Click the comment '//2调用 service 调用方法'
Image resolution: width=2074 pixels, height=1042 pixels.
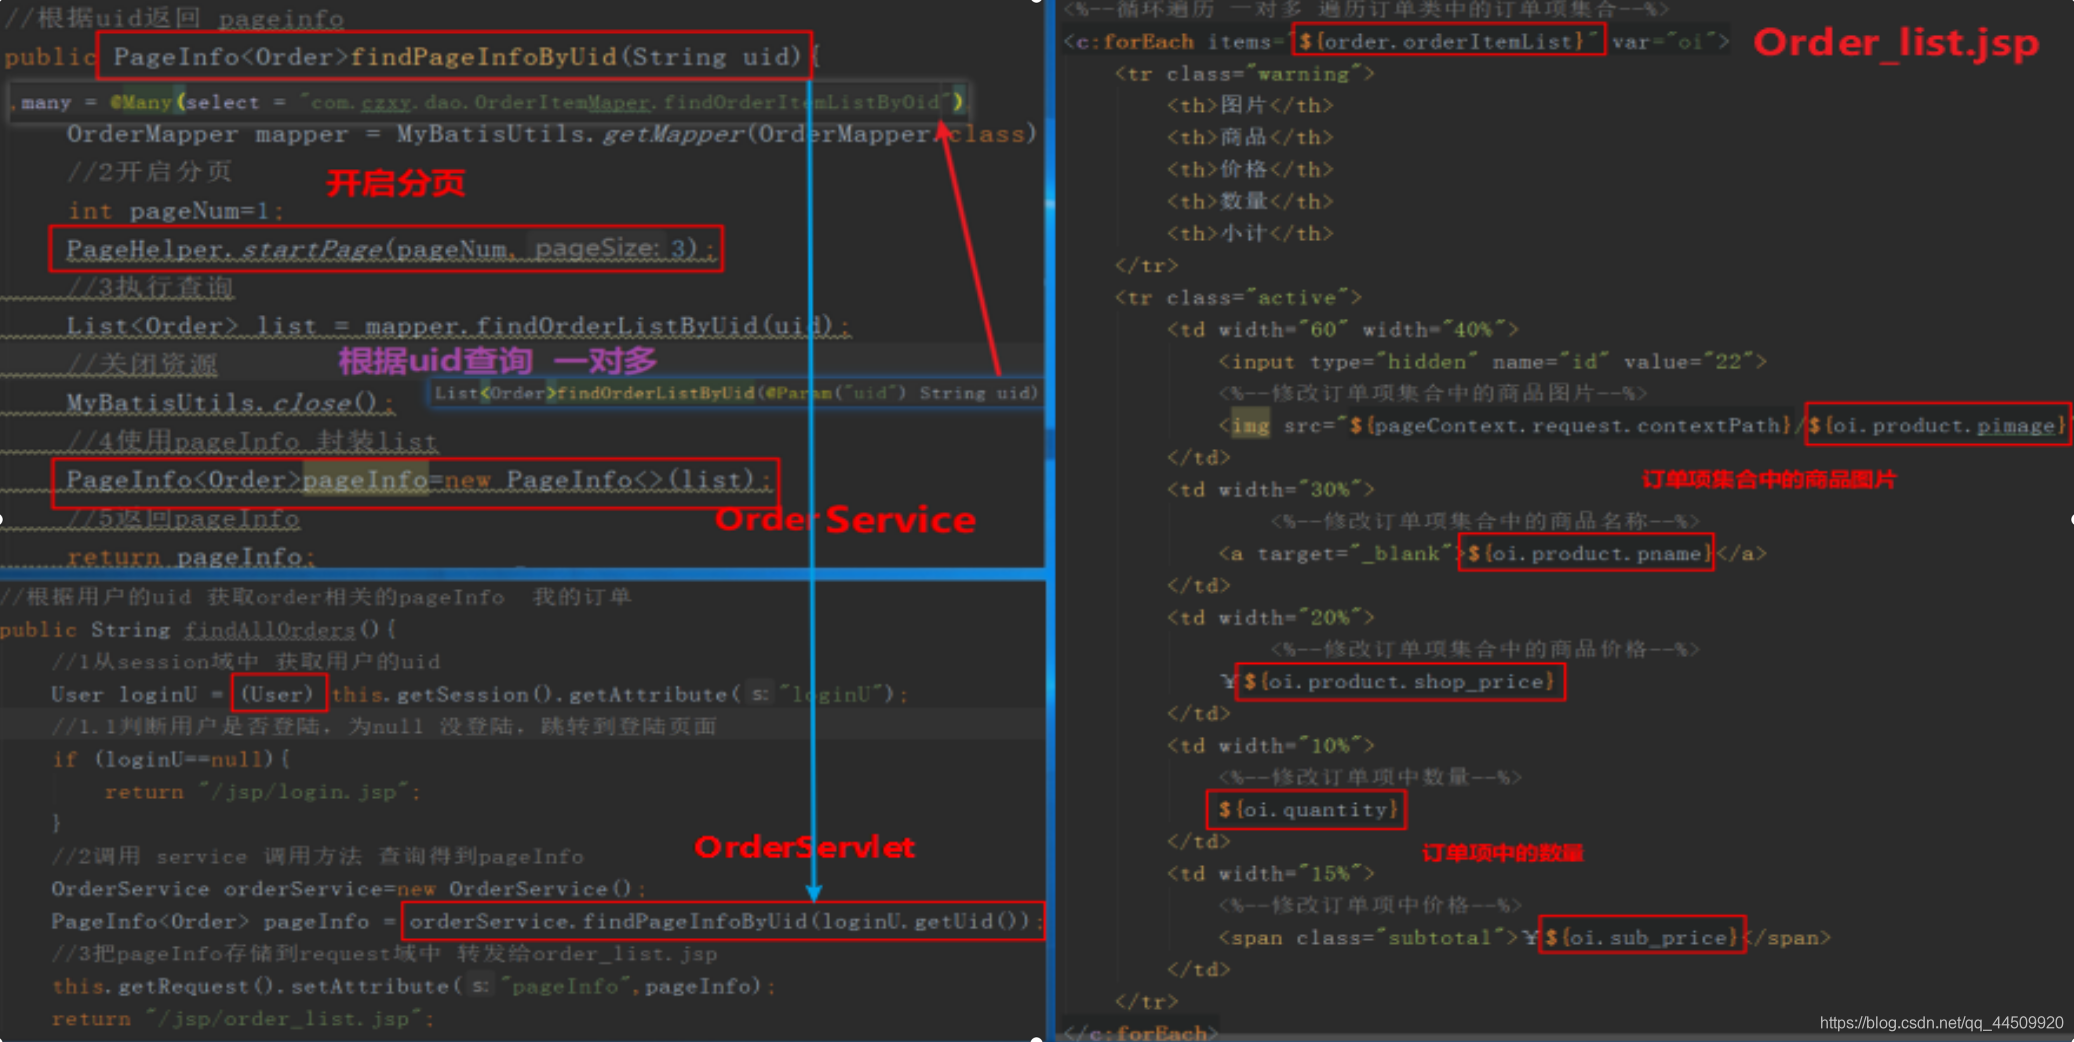coord(318,857)
